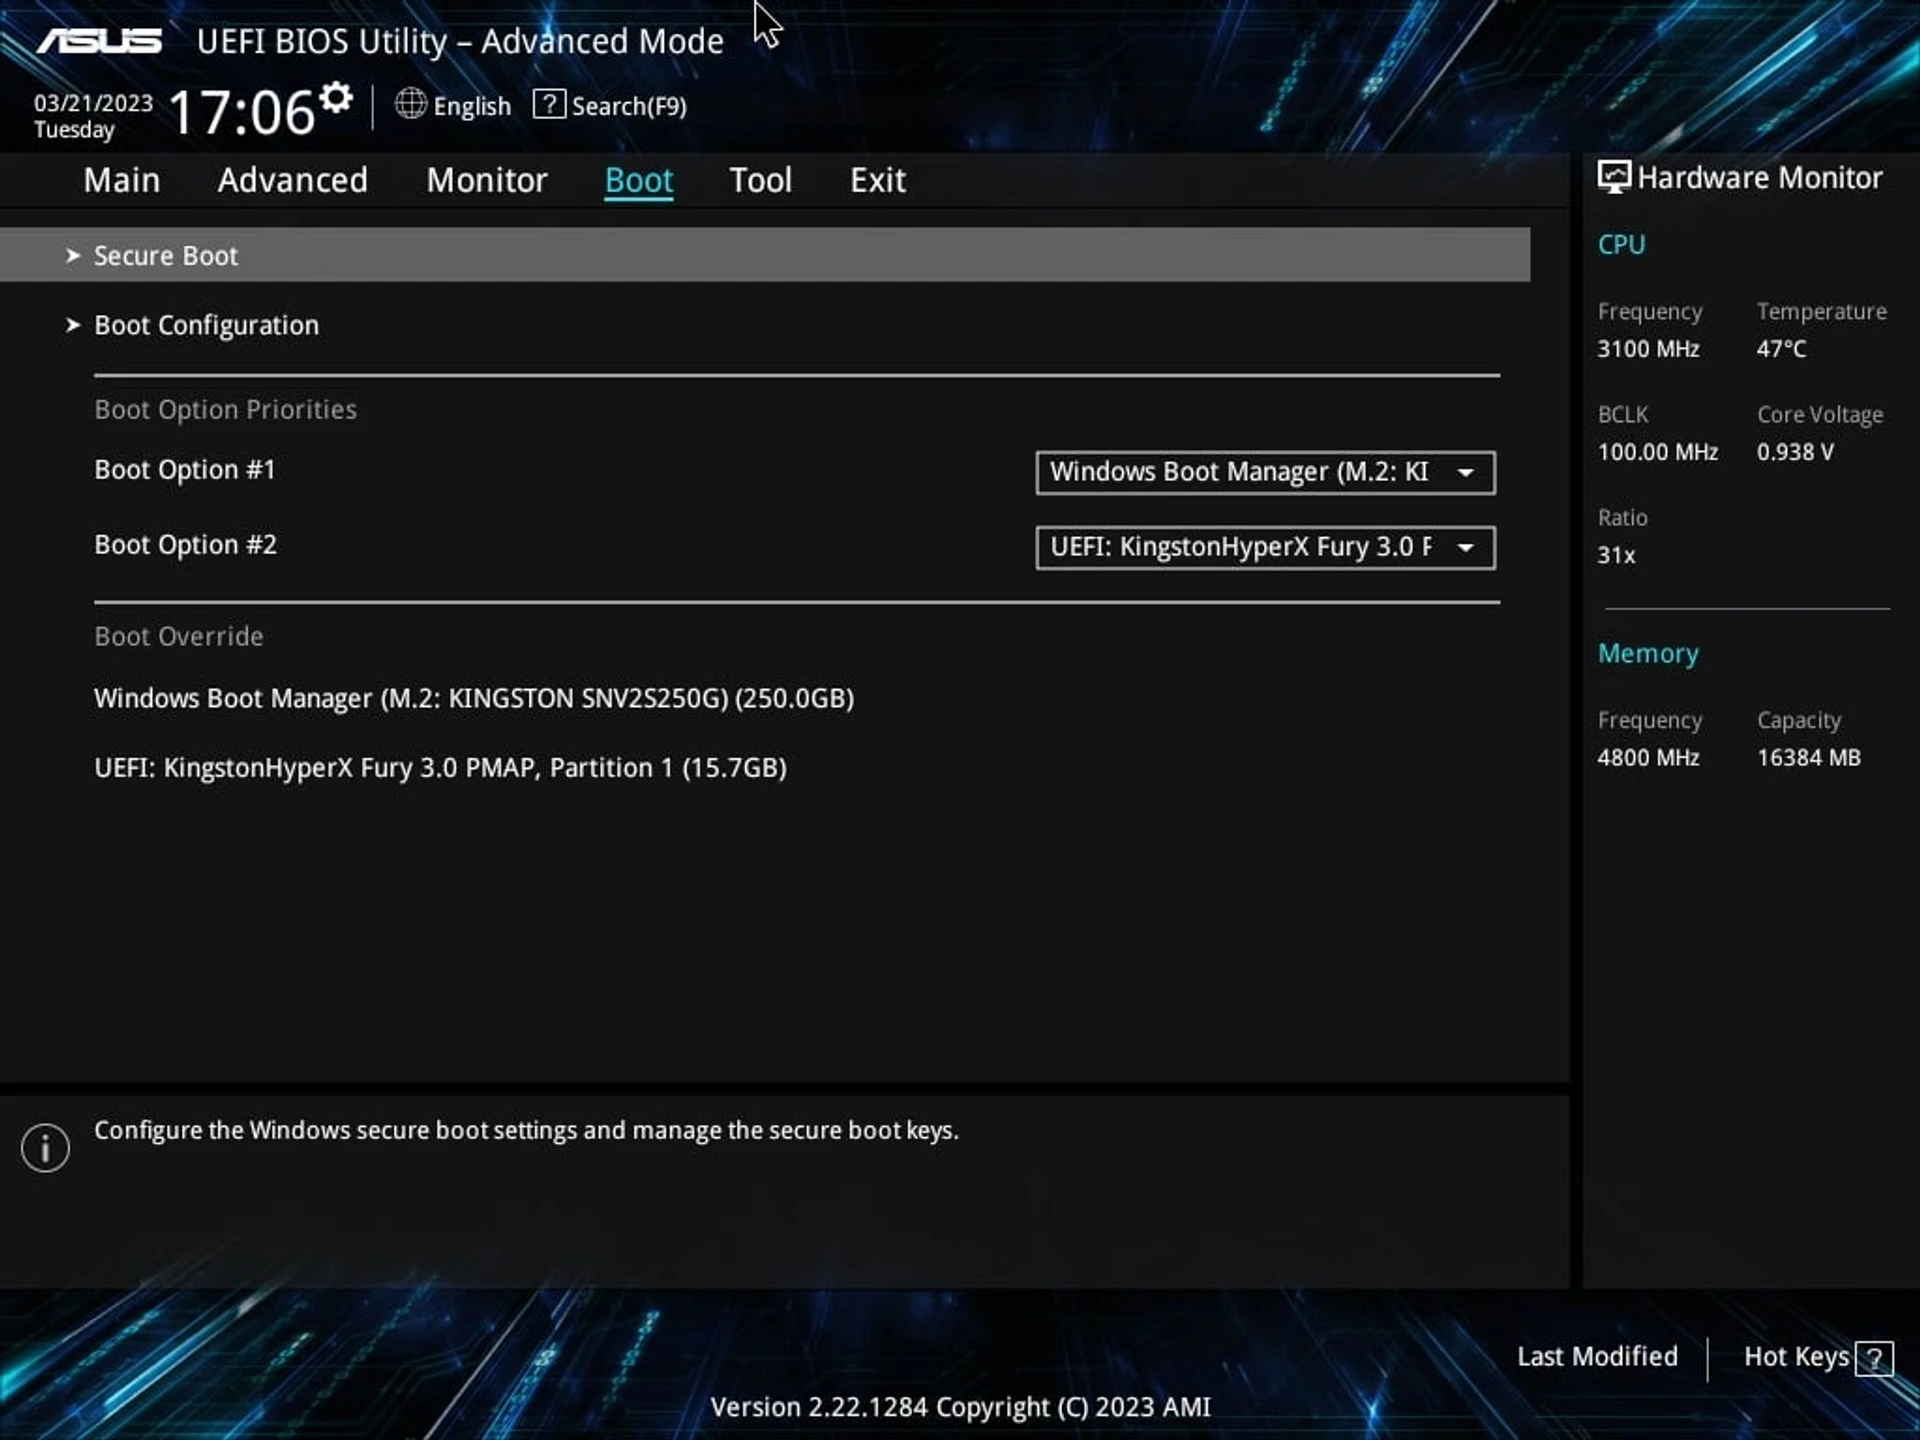1920x1440 pixels.
Task: Click the secure boot help description
Action: click(x=526, y=1131)
